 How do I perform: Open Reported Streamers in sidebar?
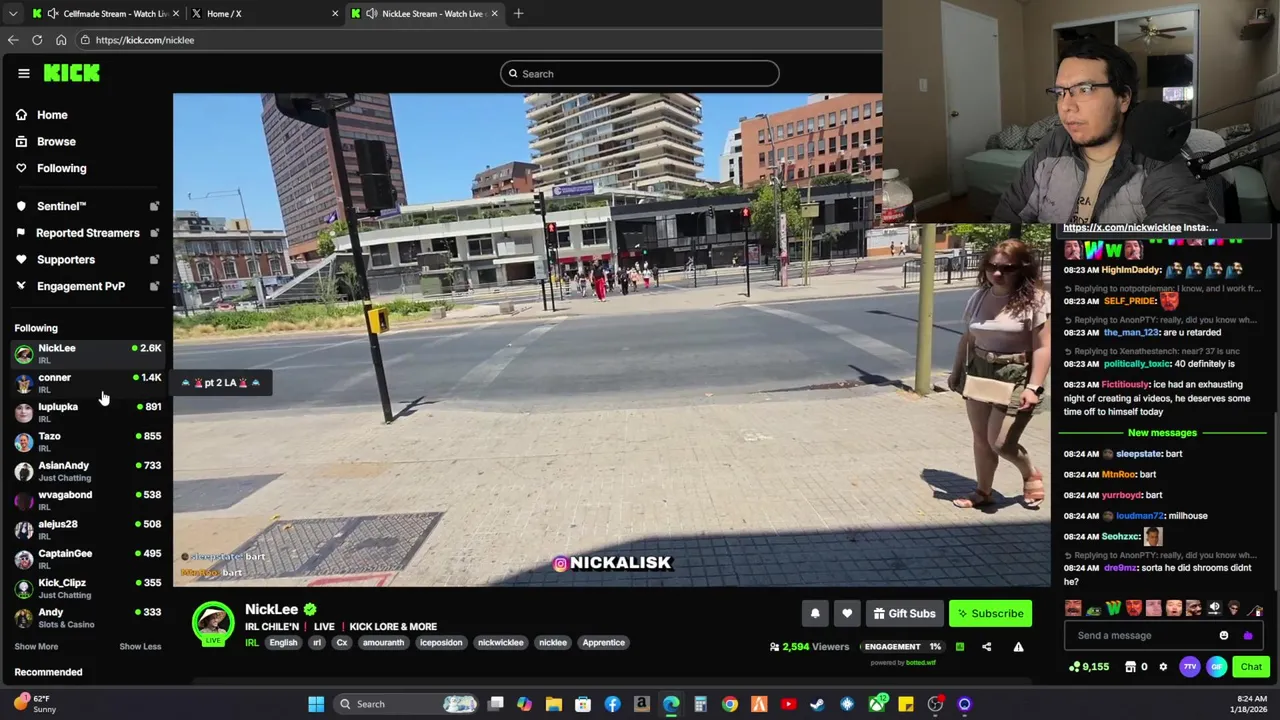(87, 233)
